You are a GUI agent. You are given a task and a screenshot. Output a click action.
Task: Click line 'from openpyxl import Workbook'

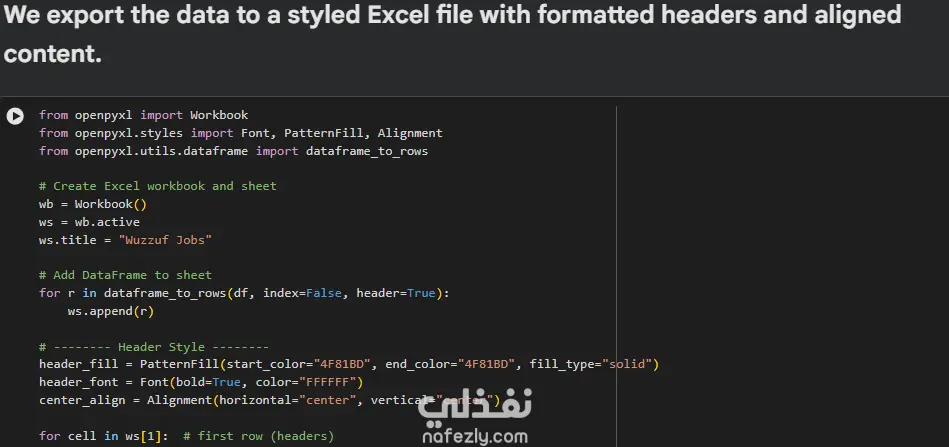click(x=143, y=115)
